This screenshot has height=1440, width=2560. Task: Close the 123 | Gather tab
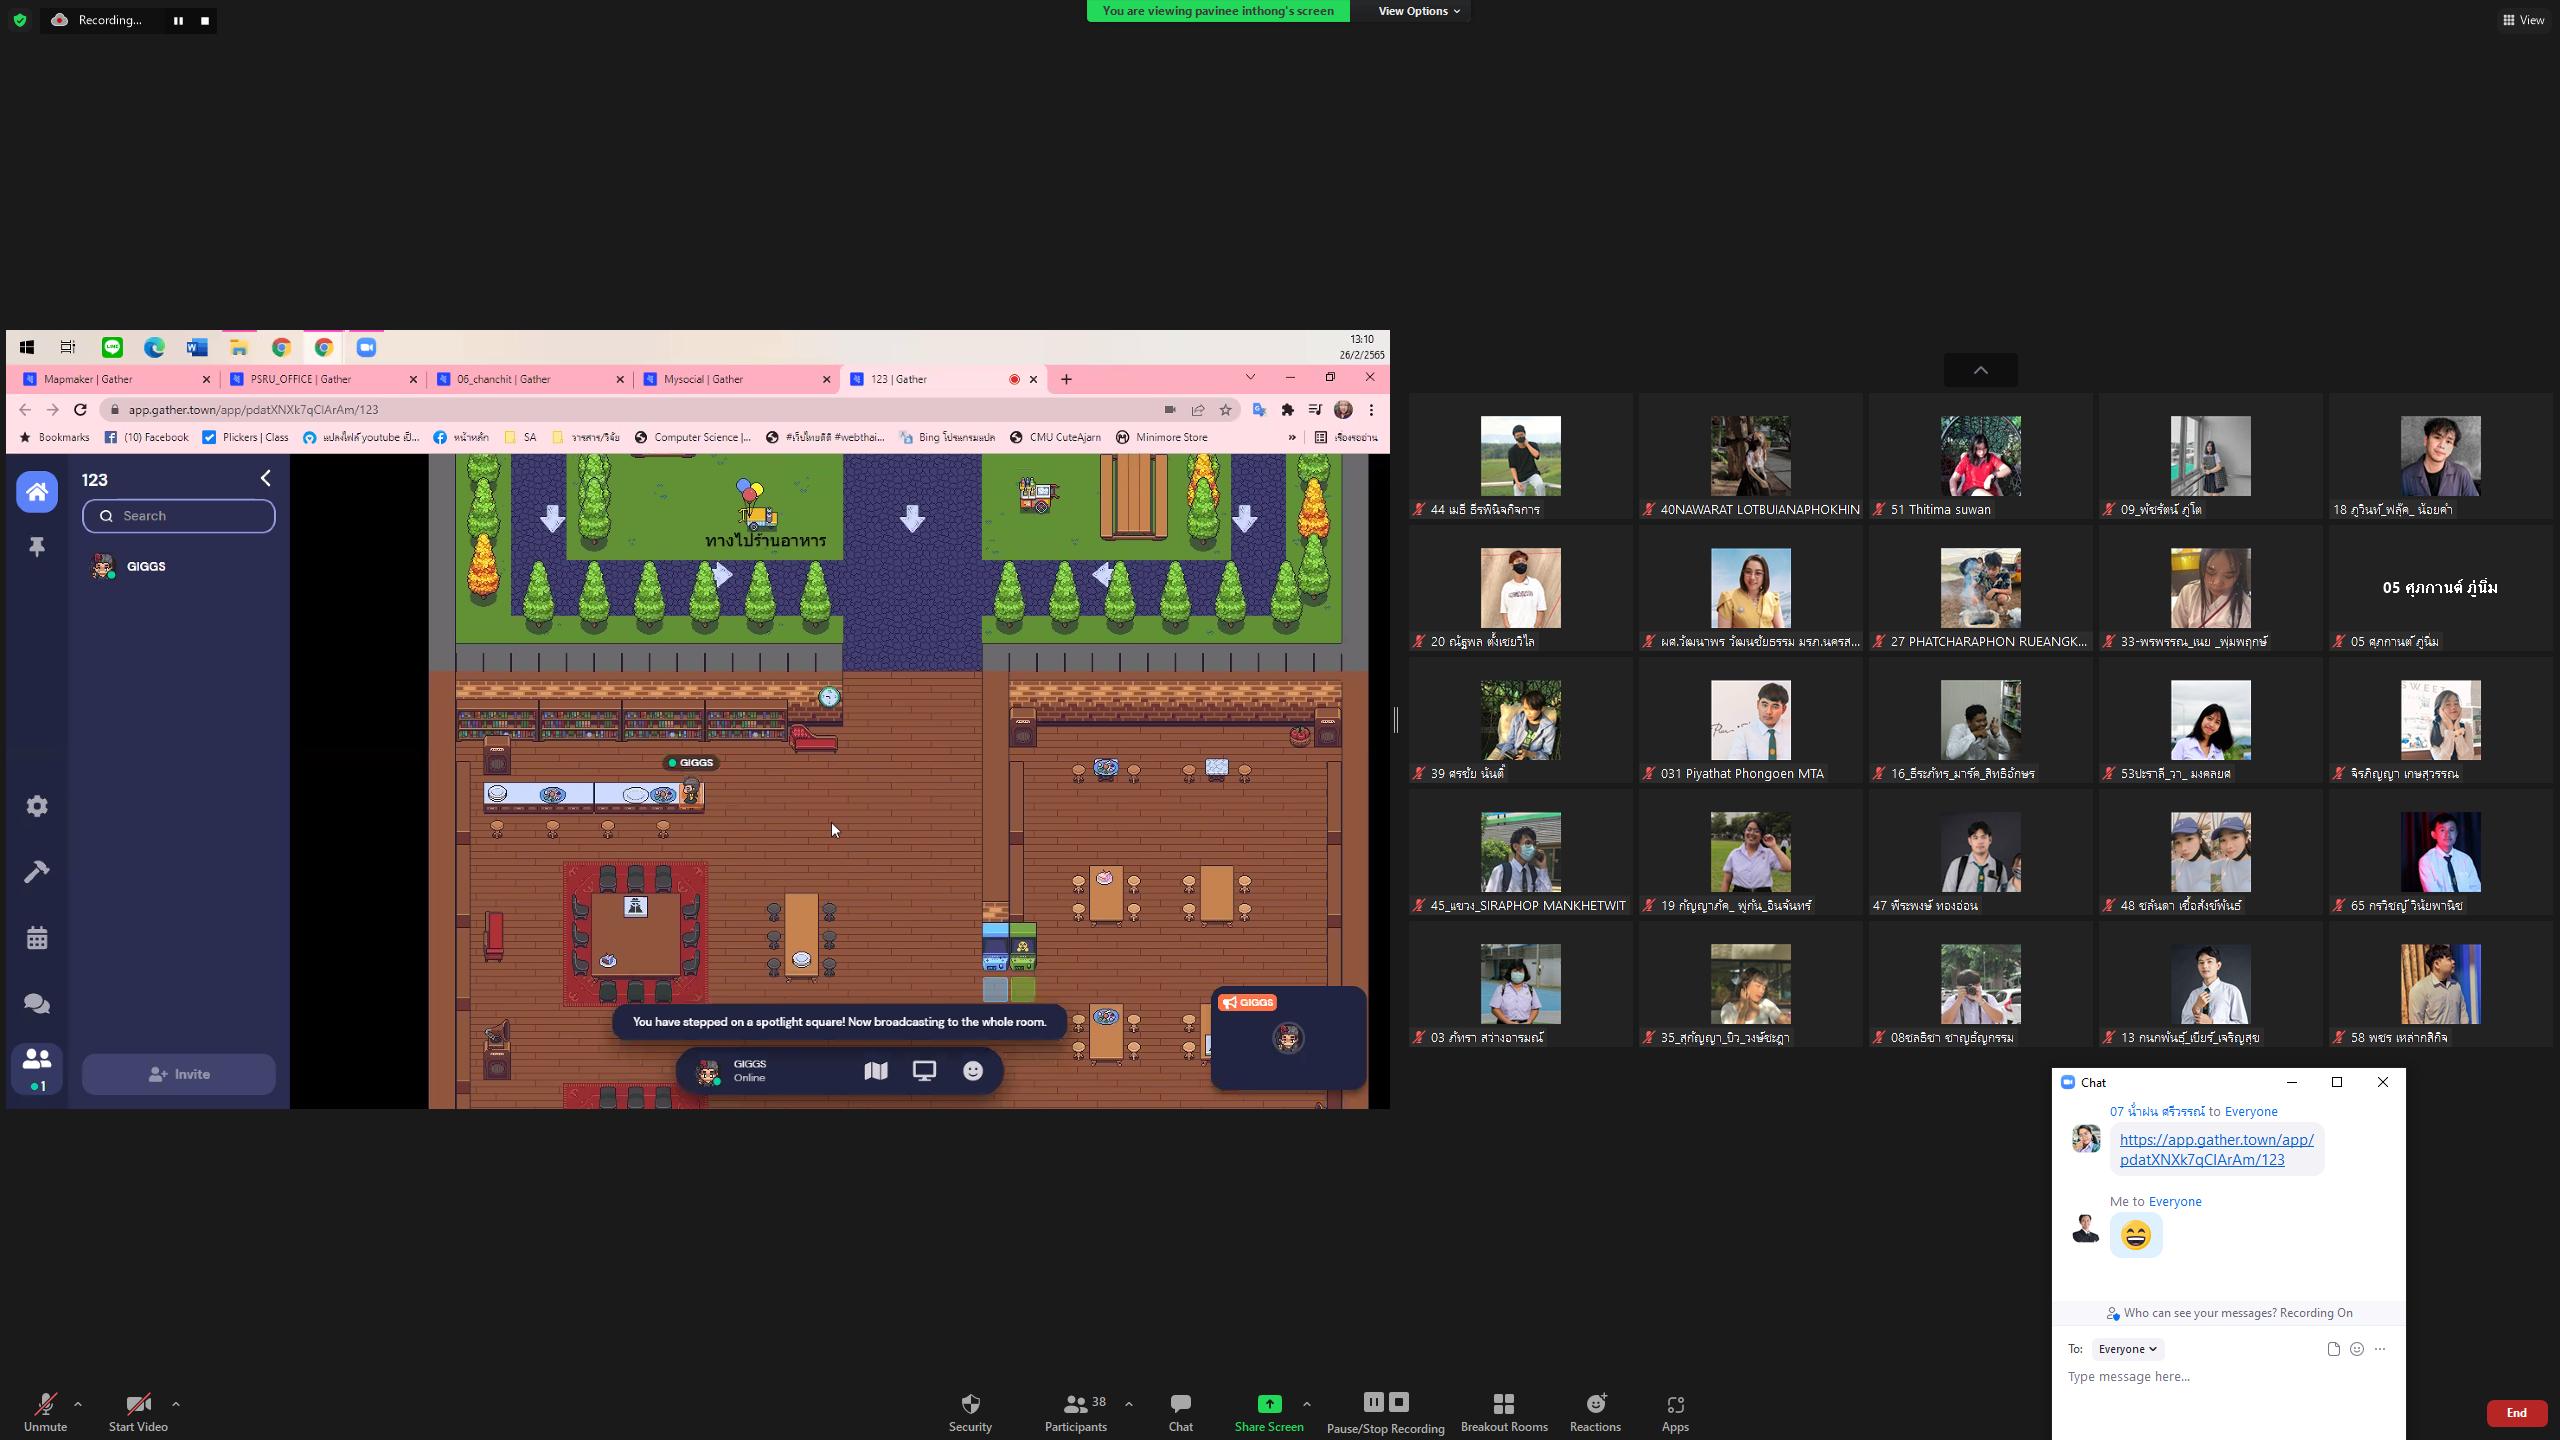[1033, 379]
